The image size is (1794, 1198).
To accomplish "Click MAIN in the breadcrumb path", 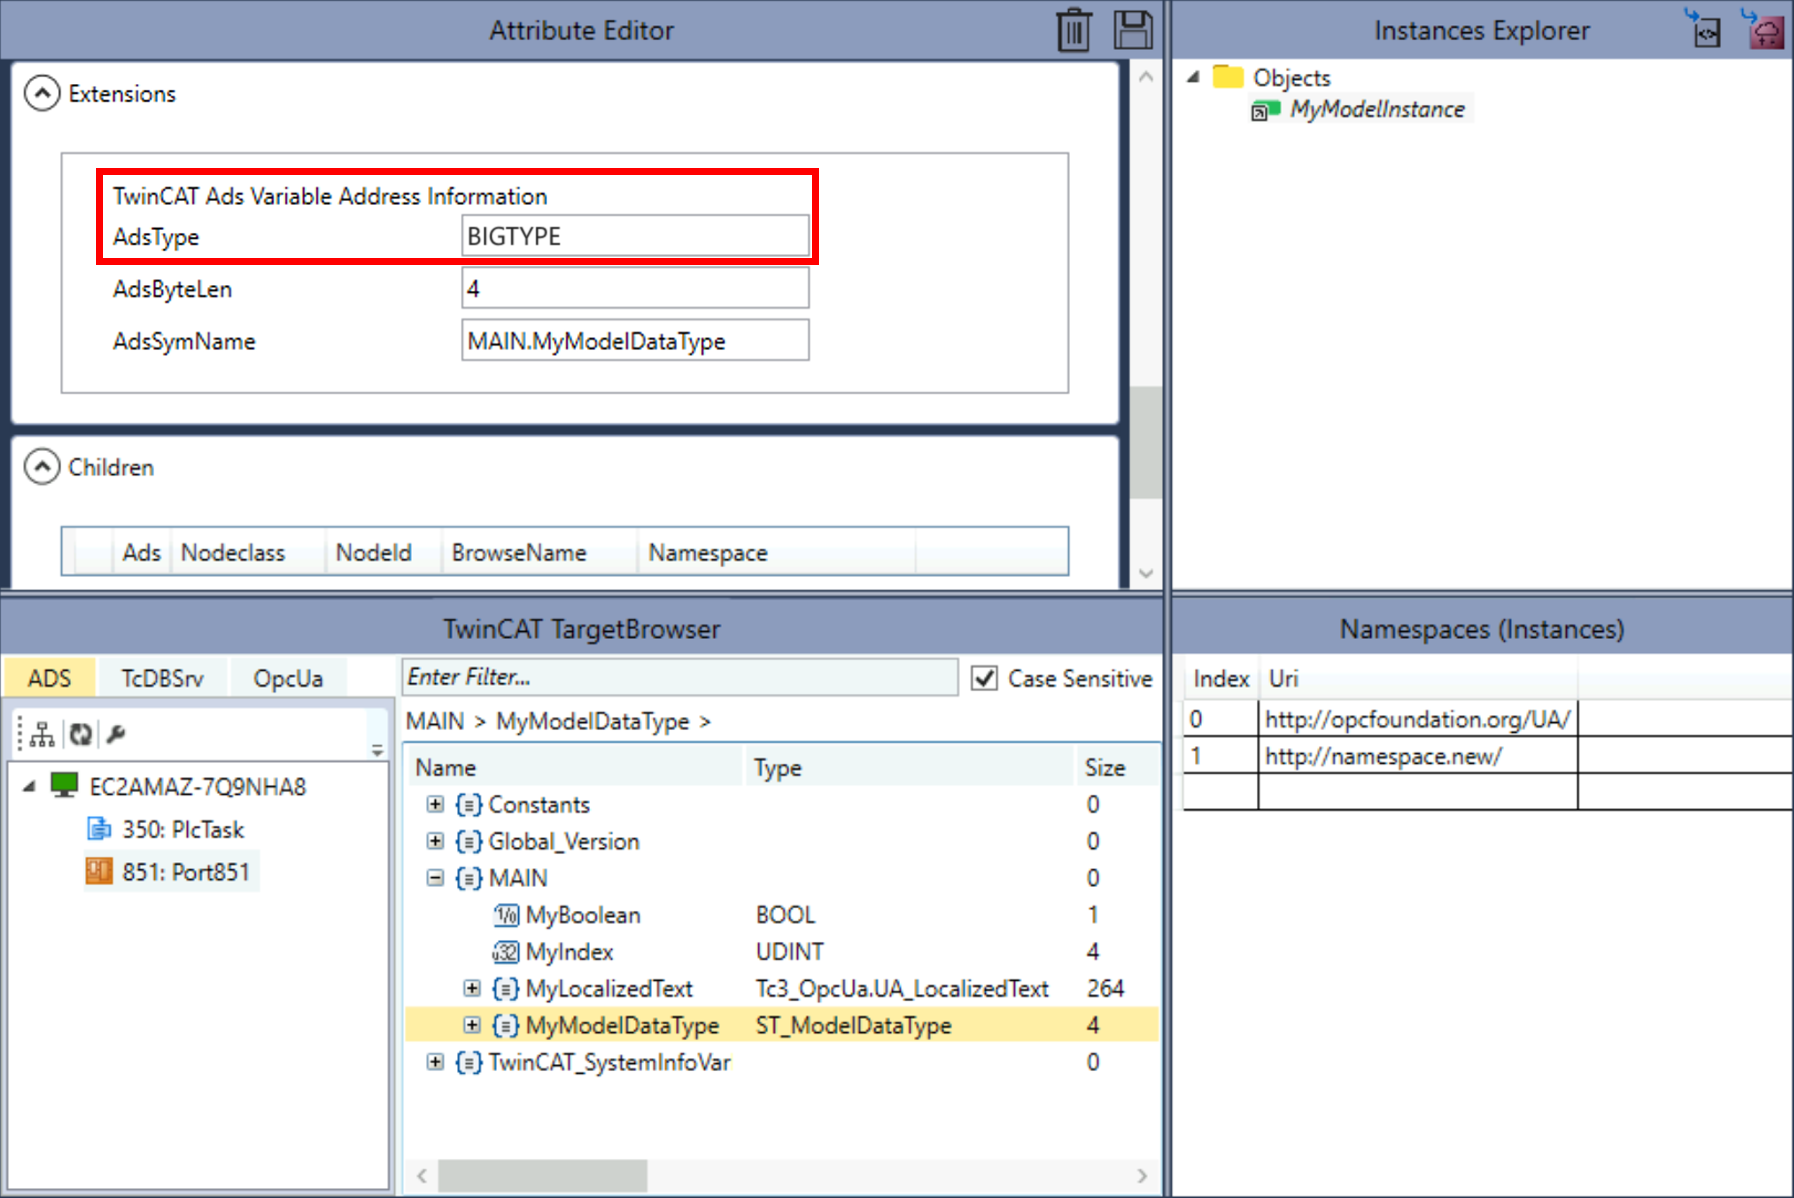I will 435,721.
